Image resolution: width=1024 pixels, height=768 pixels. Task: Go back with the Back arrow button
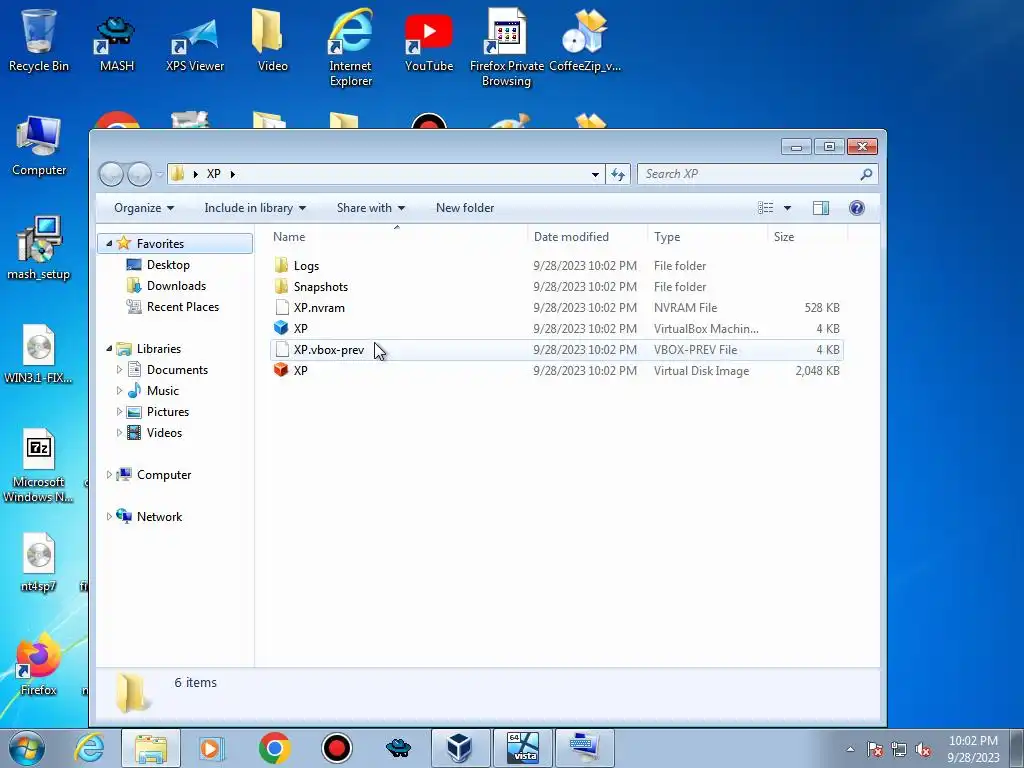click(x=111, y=174)
